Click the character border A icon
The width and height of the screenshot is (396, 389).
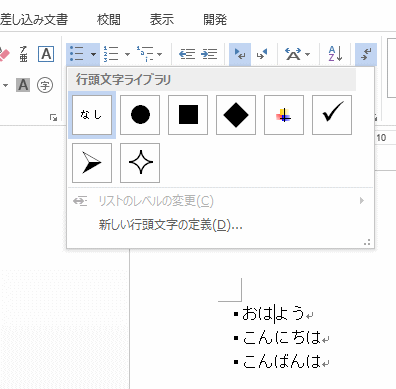[46, 54]
